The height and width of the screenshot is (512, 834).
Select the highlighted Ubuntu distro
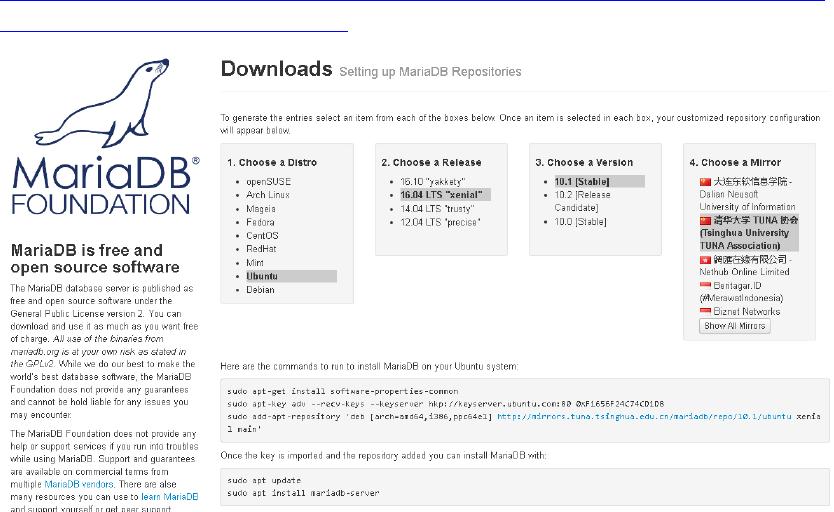[291, 276]
